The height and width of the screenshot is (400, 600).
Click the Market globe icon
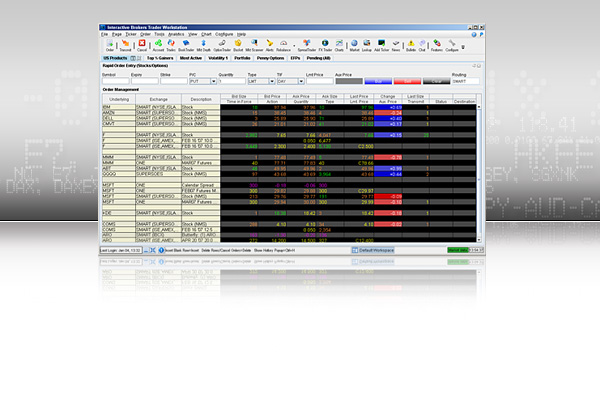click(354, 45)
